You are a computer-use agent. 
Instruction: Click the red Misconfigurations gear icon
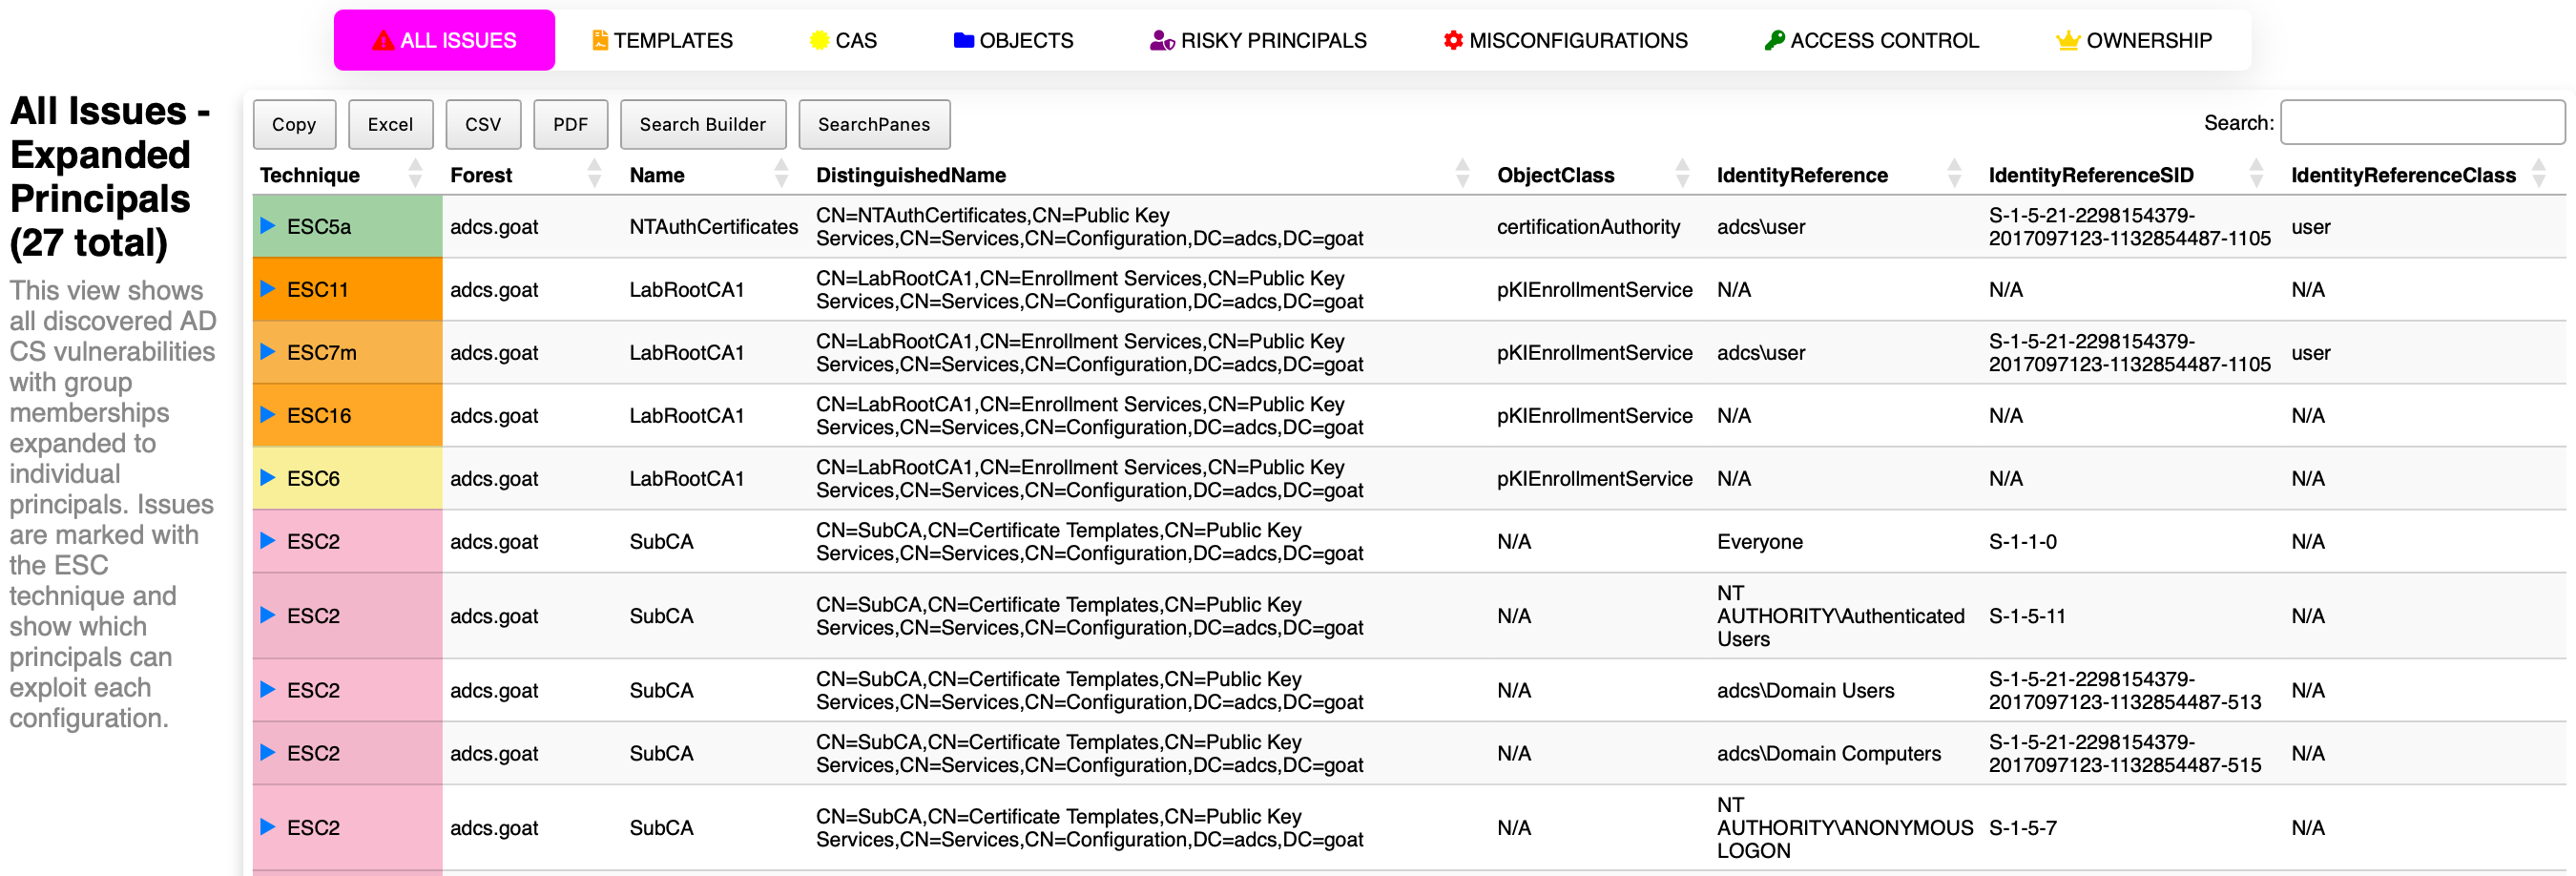tap(1452, 41)
